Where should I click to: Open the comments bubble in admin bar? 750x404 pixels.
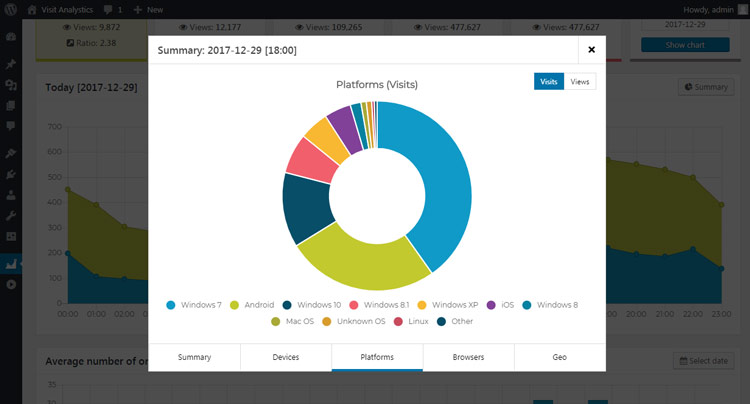(113, 10)
